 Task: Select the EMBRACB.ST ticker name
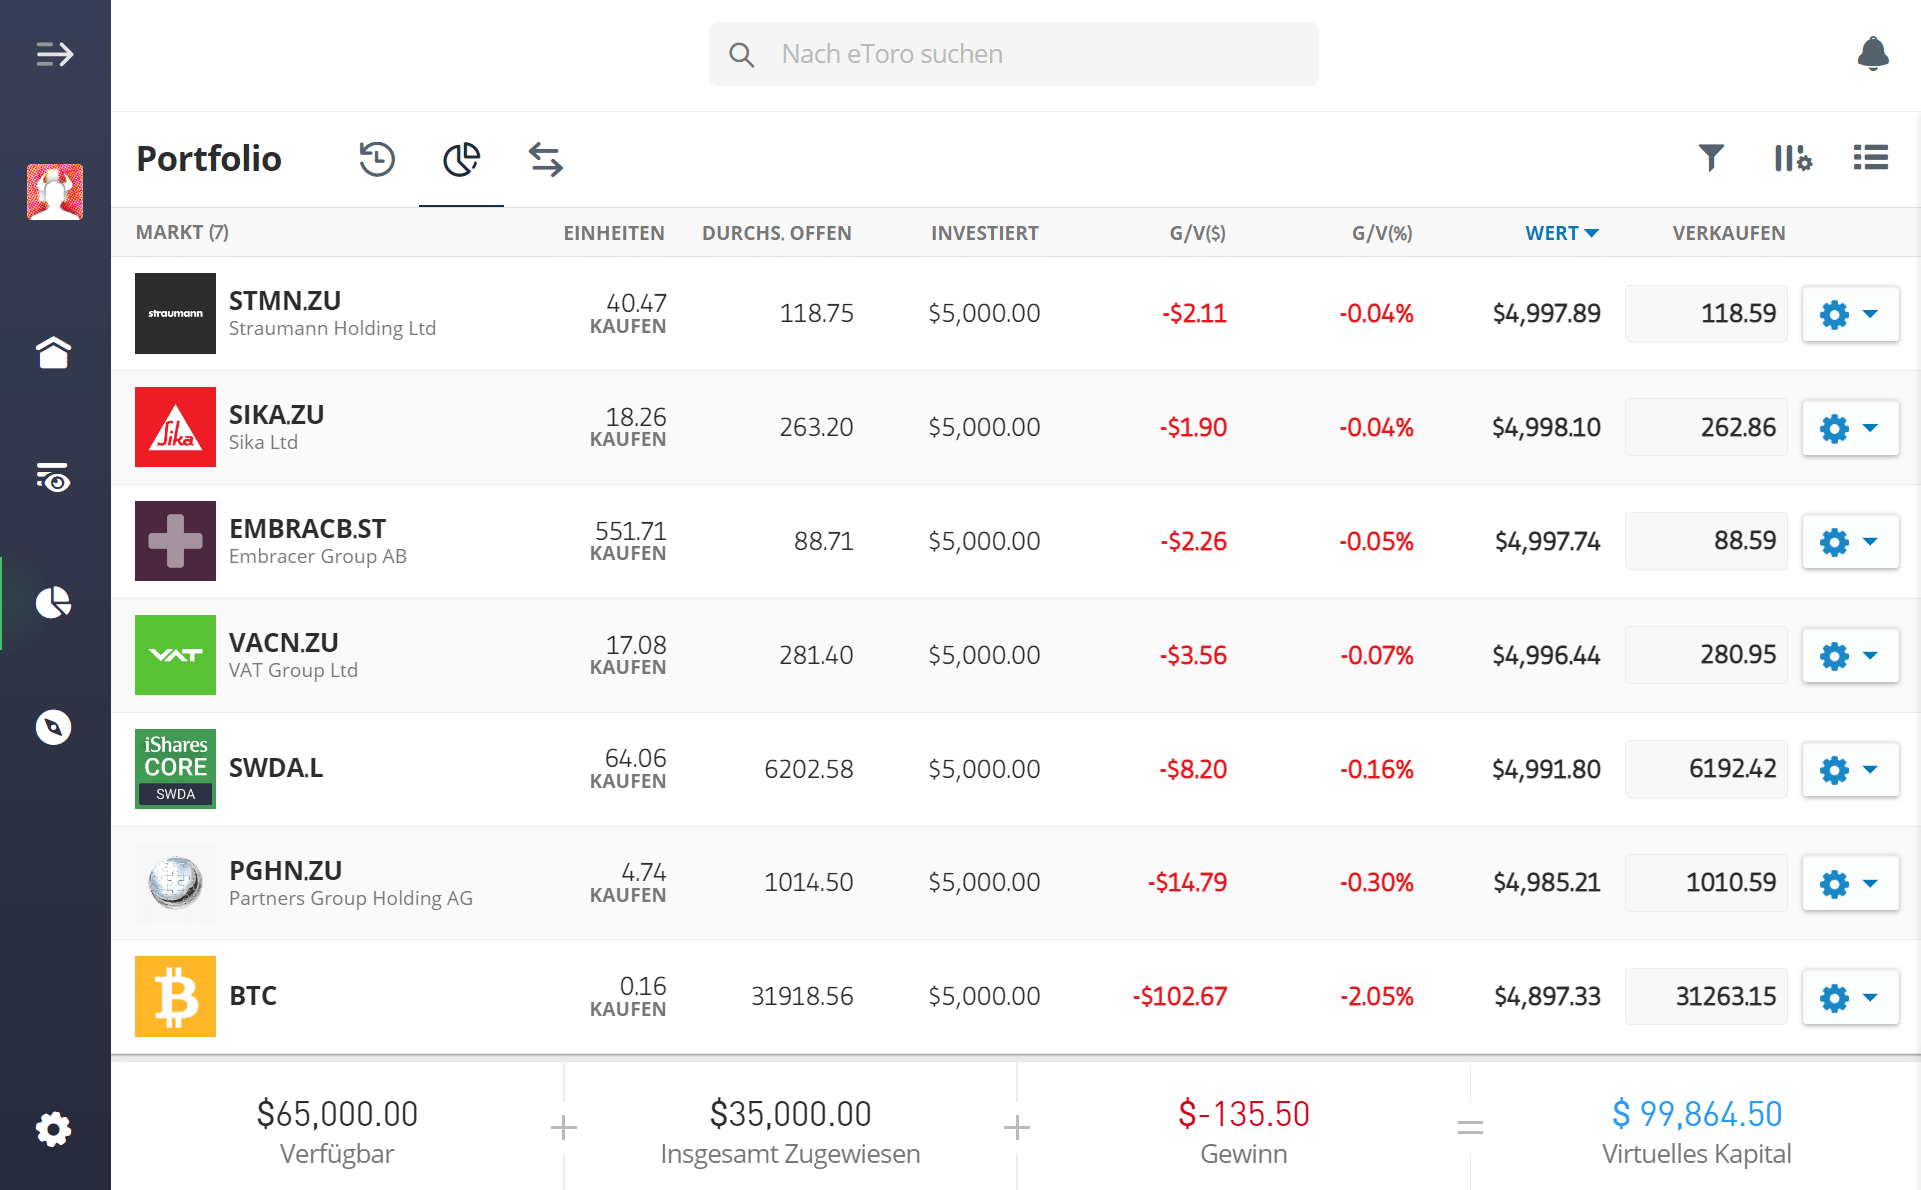tap(307, 529)
